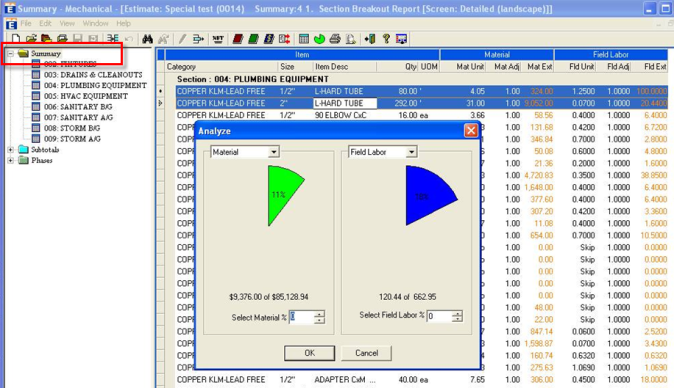
Task: Open the Window menu
Action: (x=95, y=23)
